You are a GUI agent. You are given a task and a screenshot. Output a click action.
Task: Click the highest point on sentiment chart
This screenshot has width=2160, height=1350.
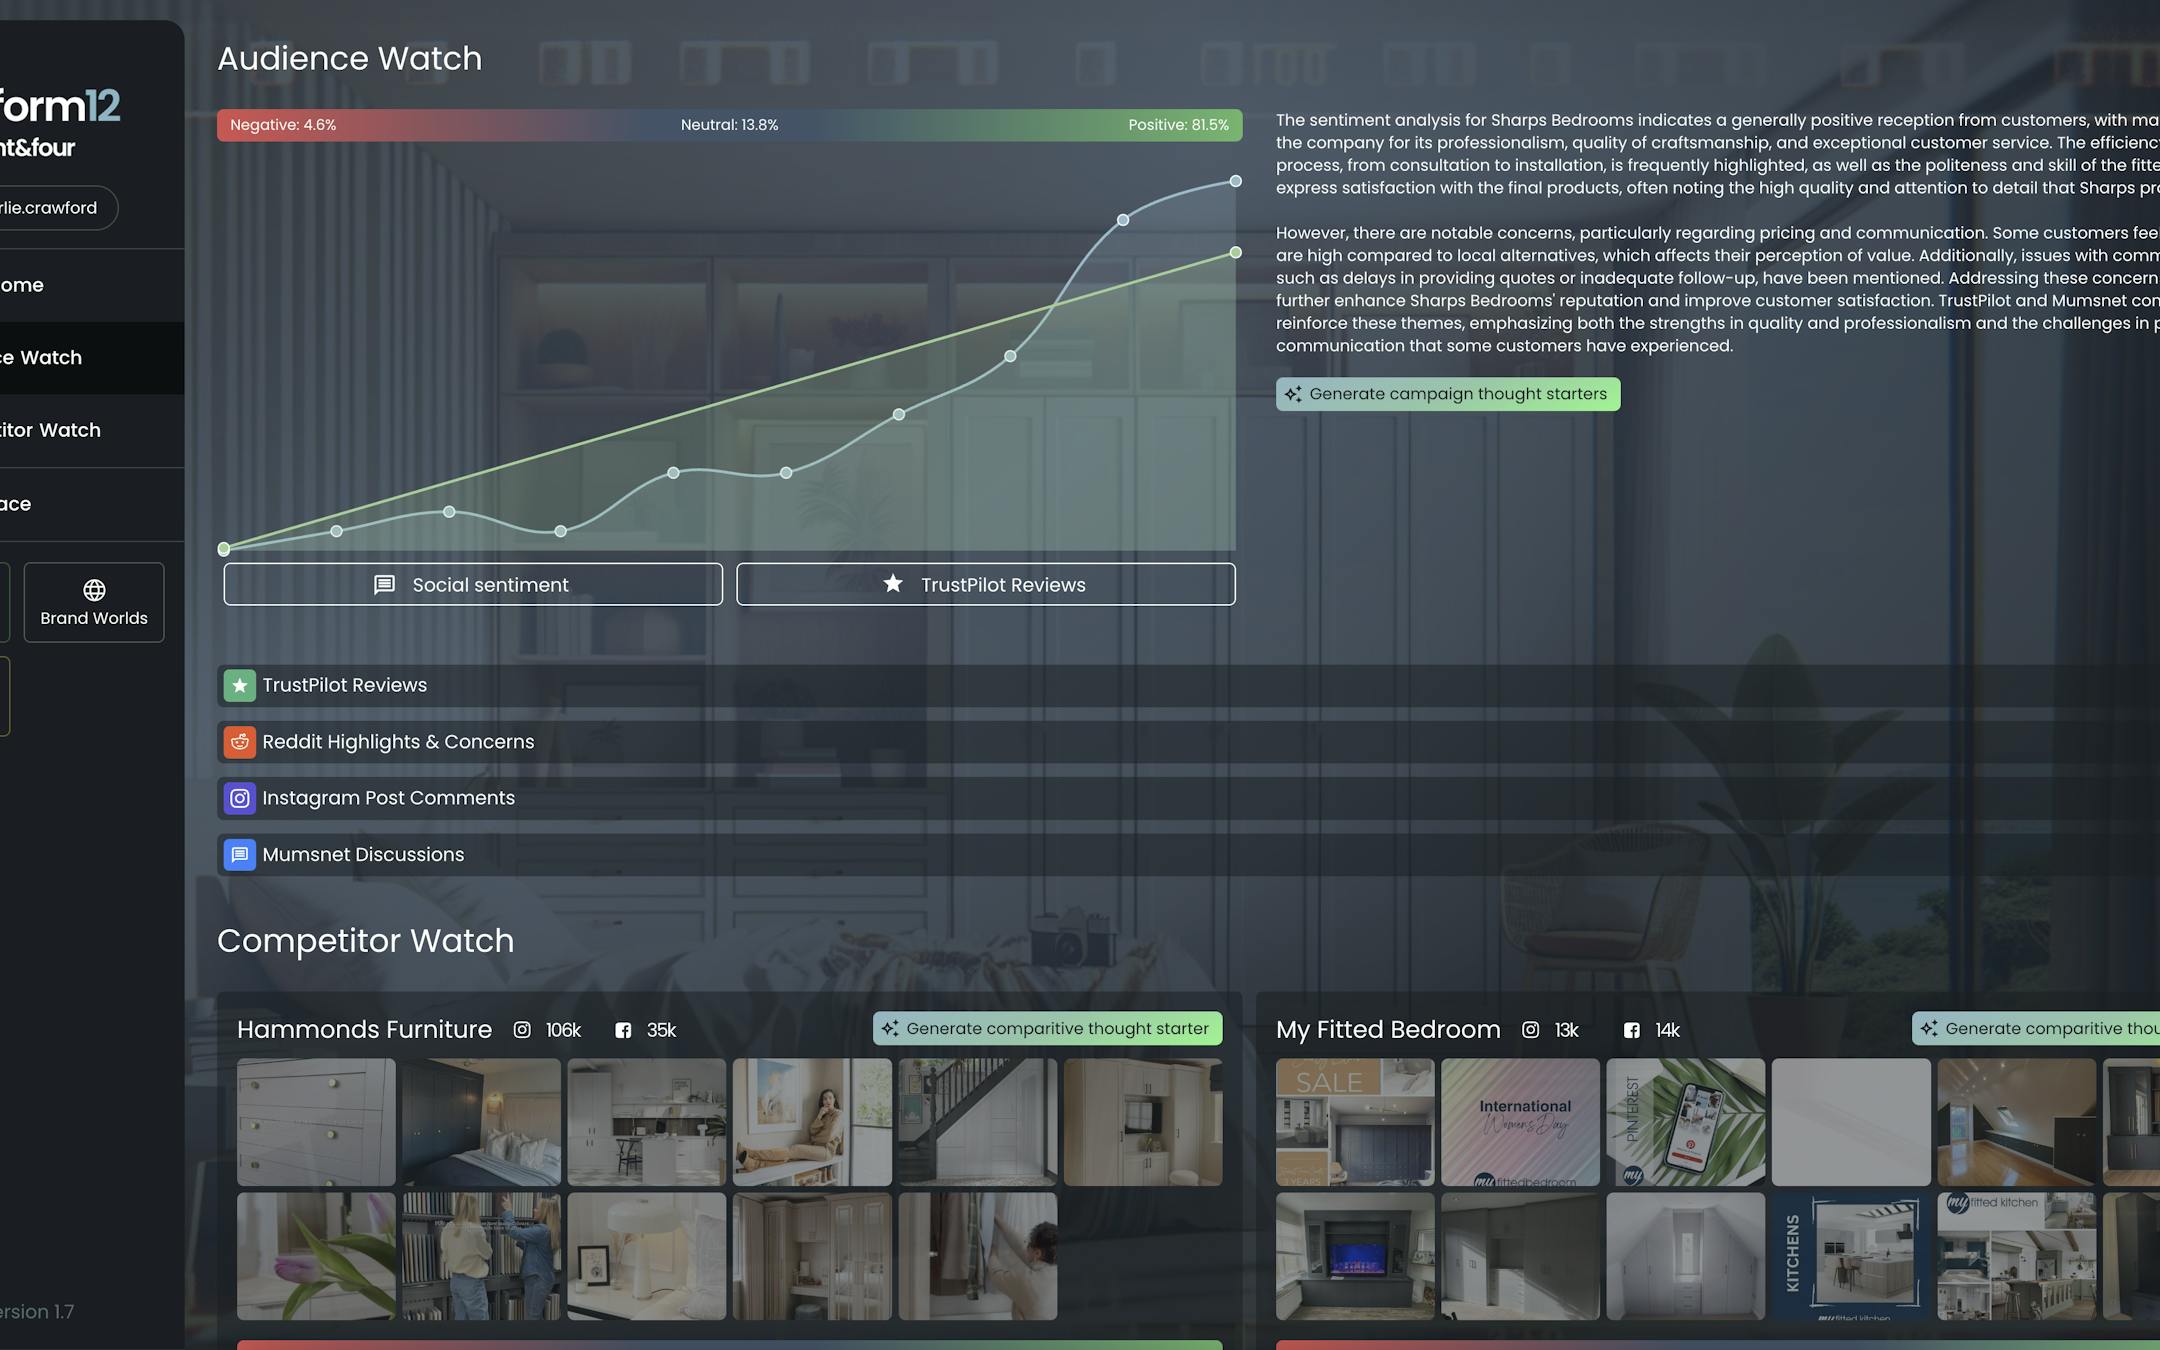[1235, 181]
